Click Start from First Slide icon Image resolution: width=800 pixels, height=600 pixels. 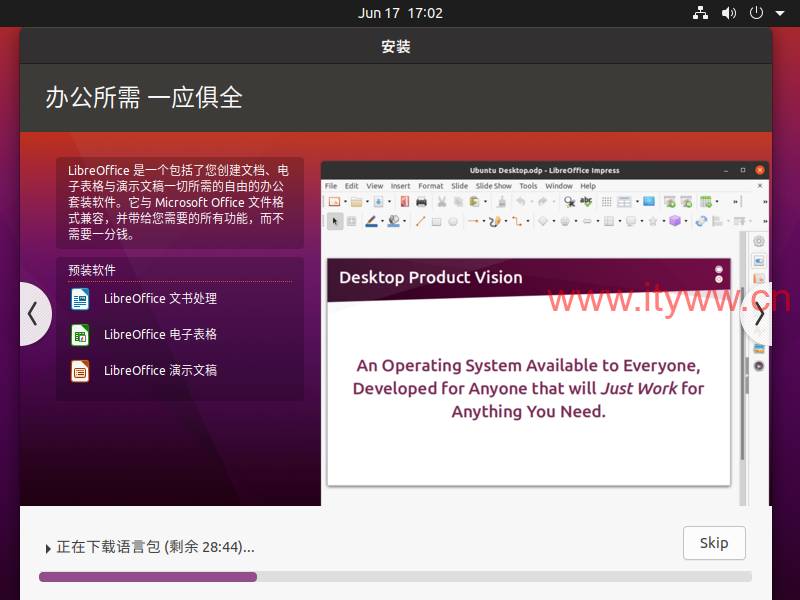(669, 202)
